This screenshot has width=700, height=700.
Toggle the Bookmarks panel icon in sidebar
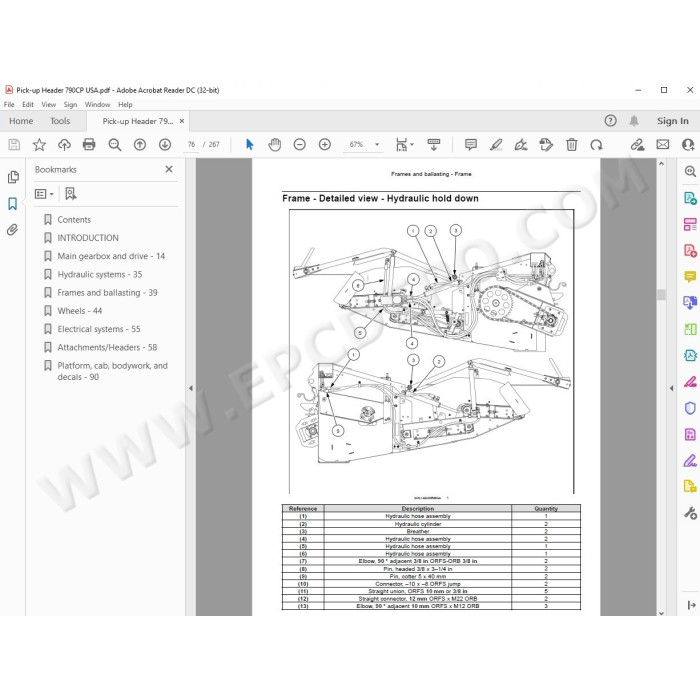[12, 204]
